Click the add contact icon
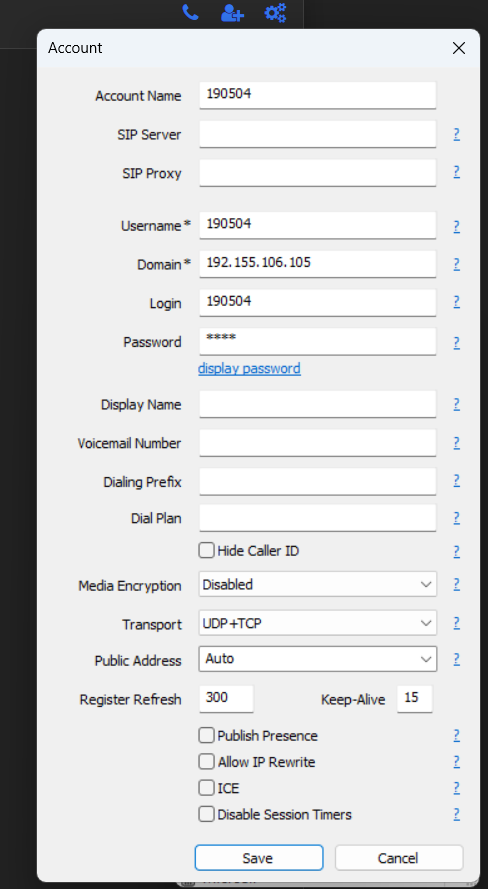 click(232, 12)
